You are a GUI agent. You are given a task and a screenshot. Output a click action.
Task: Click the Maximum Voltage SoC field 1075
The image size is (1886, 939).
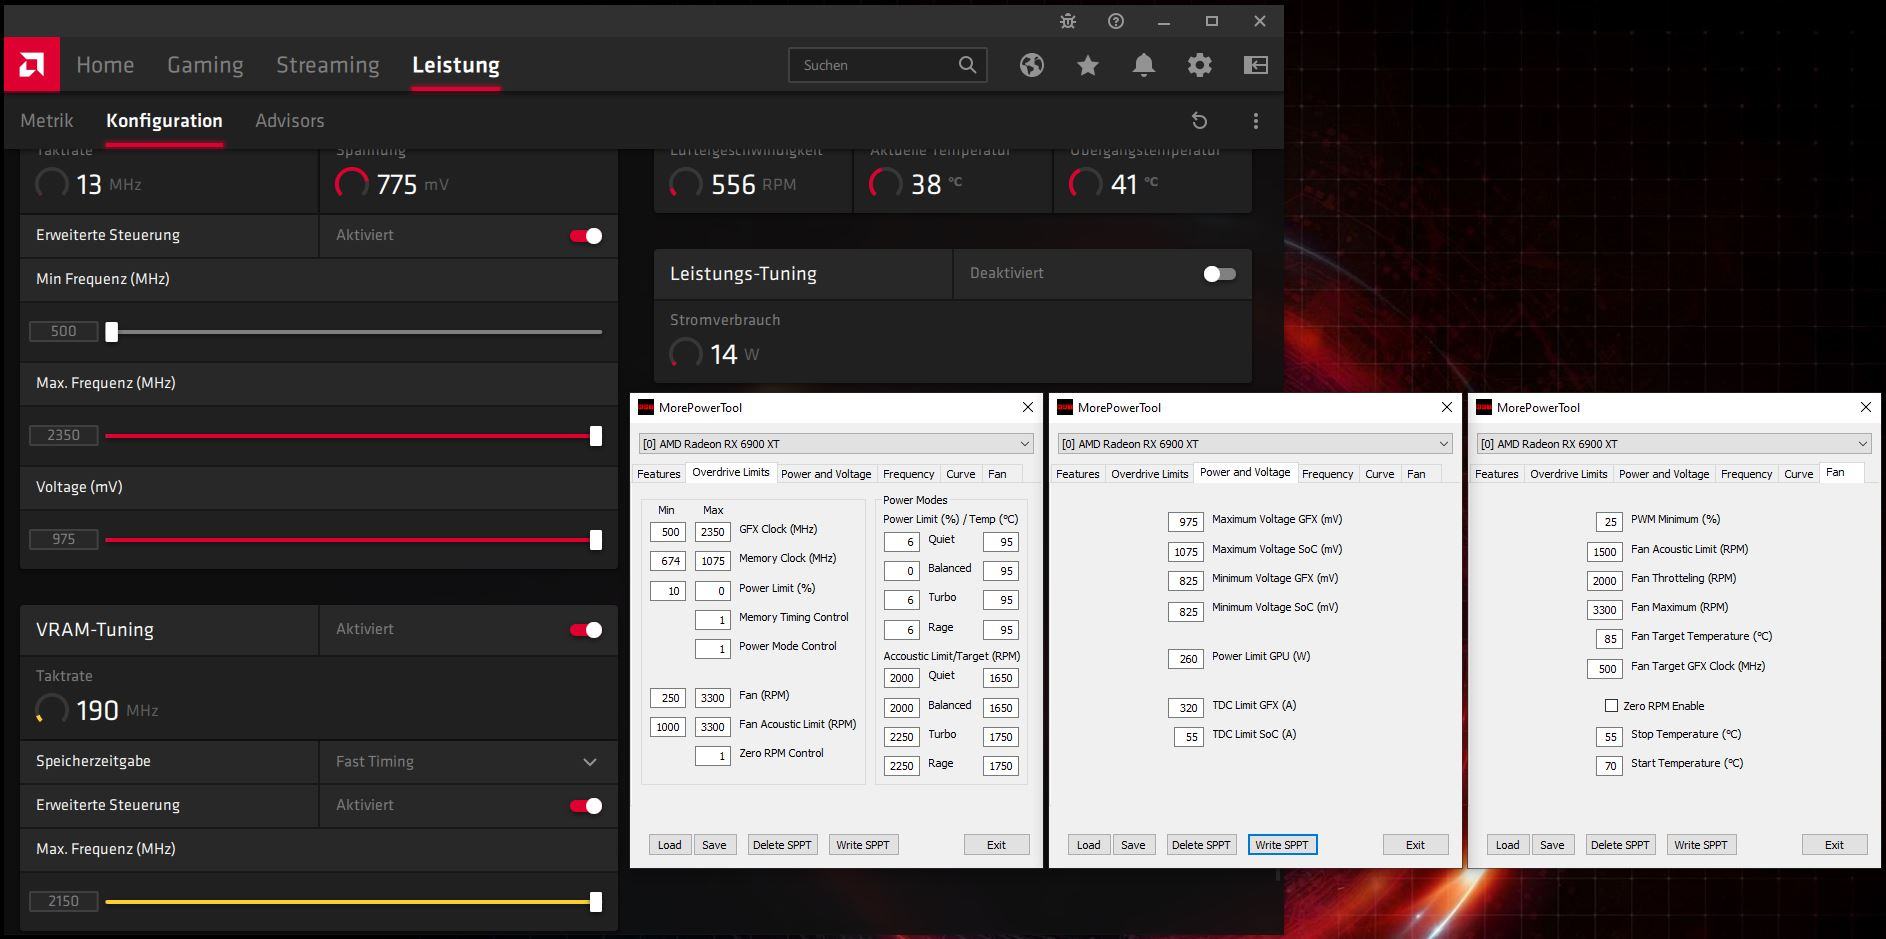click(x=1185, y=552)
